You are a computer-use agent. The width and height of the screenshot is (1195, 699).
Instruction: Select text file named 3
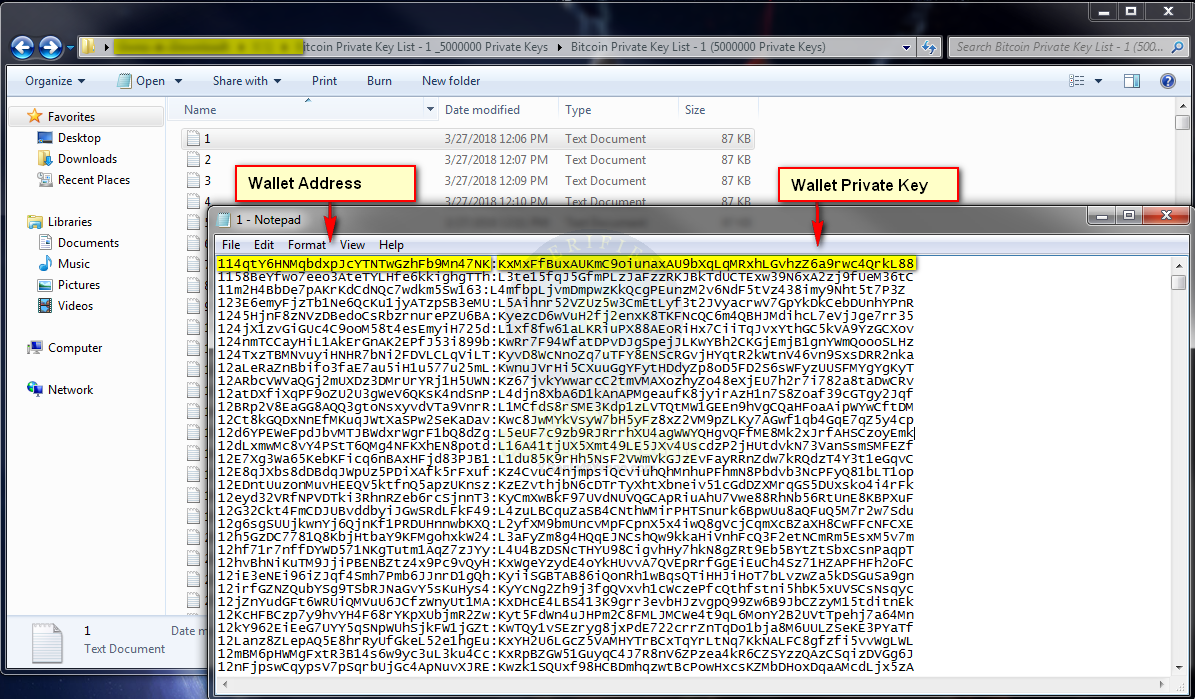point(468,181)
